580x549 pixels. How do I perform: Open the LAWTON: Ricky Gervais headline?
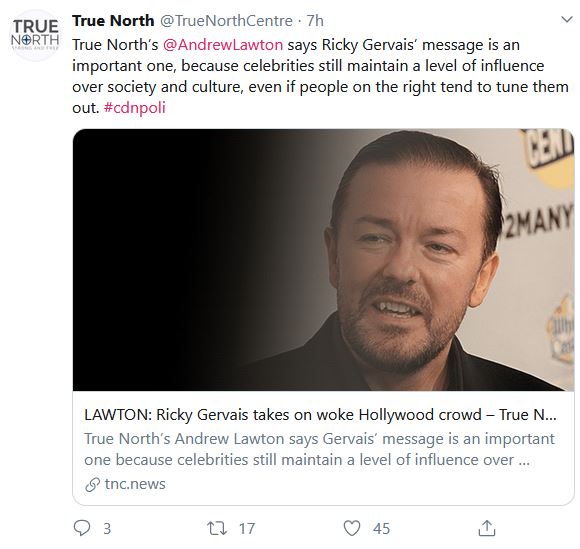coord(320,415)
